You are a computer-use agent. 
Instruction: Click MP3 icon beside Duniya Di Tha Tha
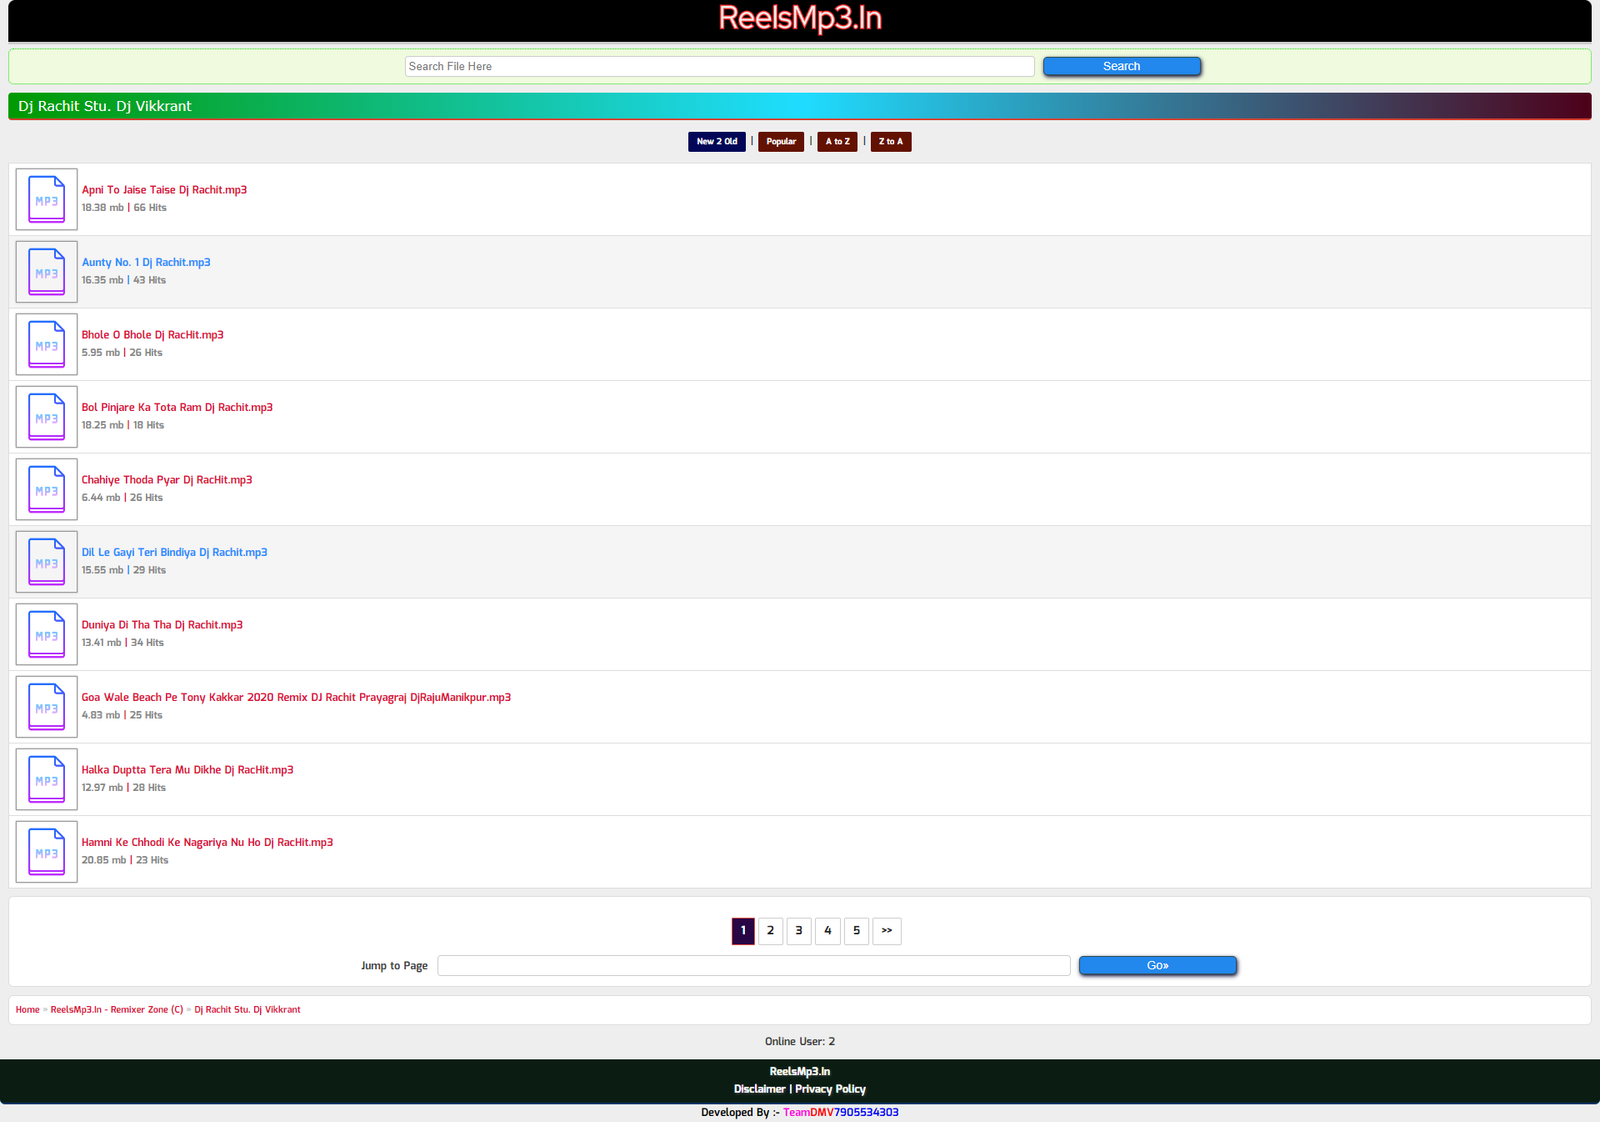point(46,634)
